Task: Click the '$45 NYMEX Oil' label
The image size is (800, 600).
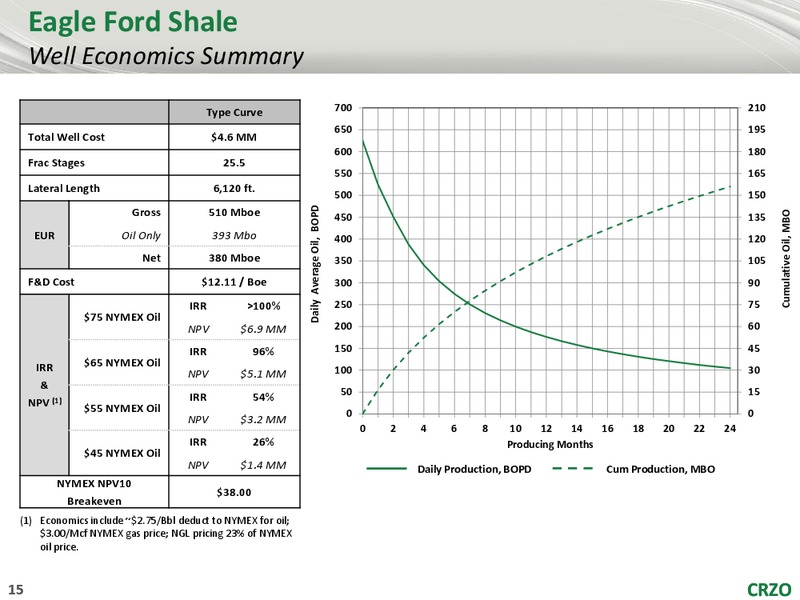Action: click(122, 453)
